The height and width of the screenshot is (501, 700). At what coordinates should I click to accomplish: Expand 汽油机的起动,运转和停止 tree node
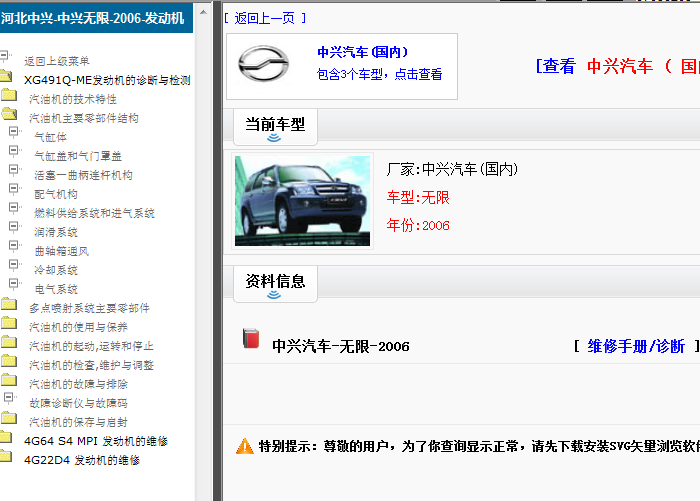pyautogui.click(x=91, y=346)
